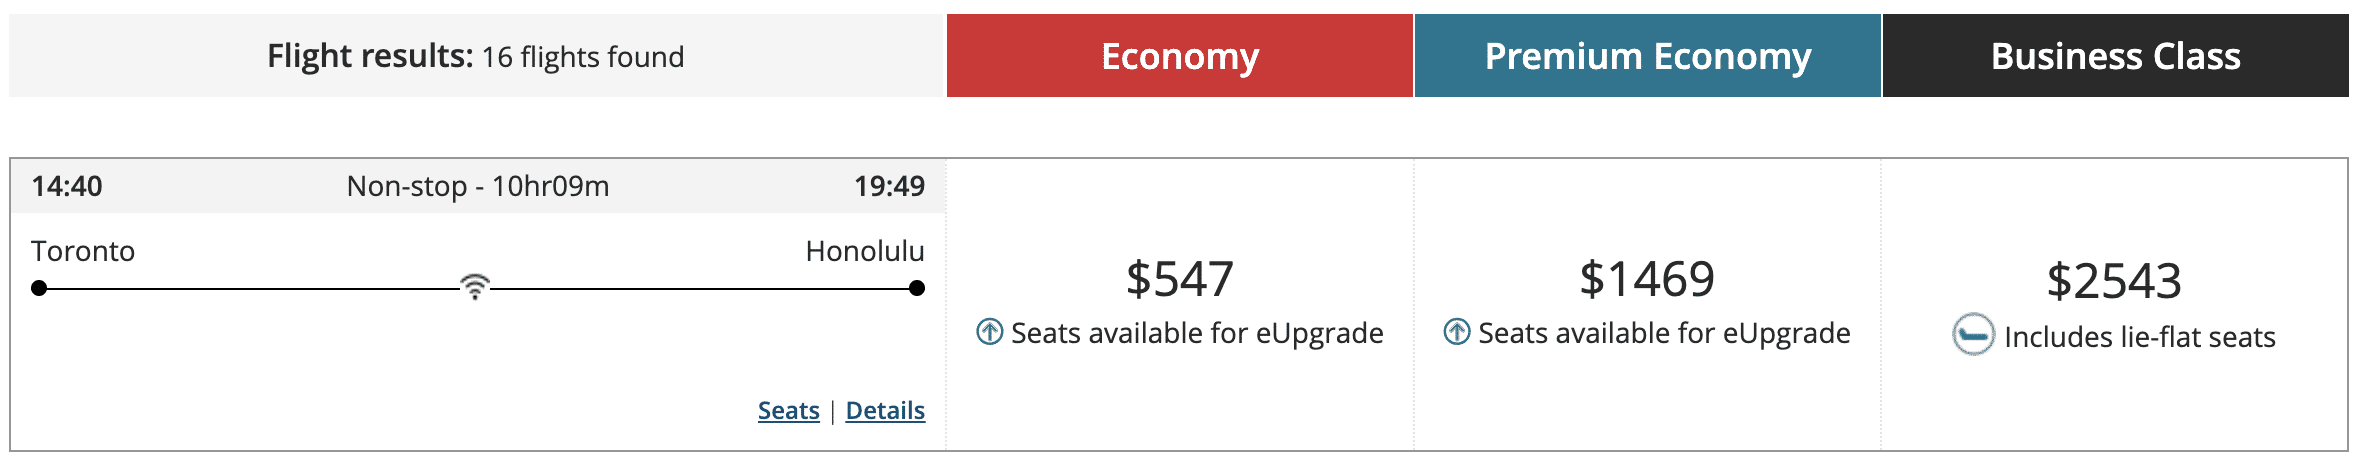Click the Honolulu destination city label
Image resolution: width=2364 pixels, height=466 pixels.
coord(865,251)
